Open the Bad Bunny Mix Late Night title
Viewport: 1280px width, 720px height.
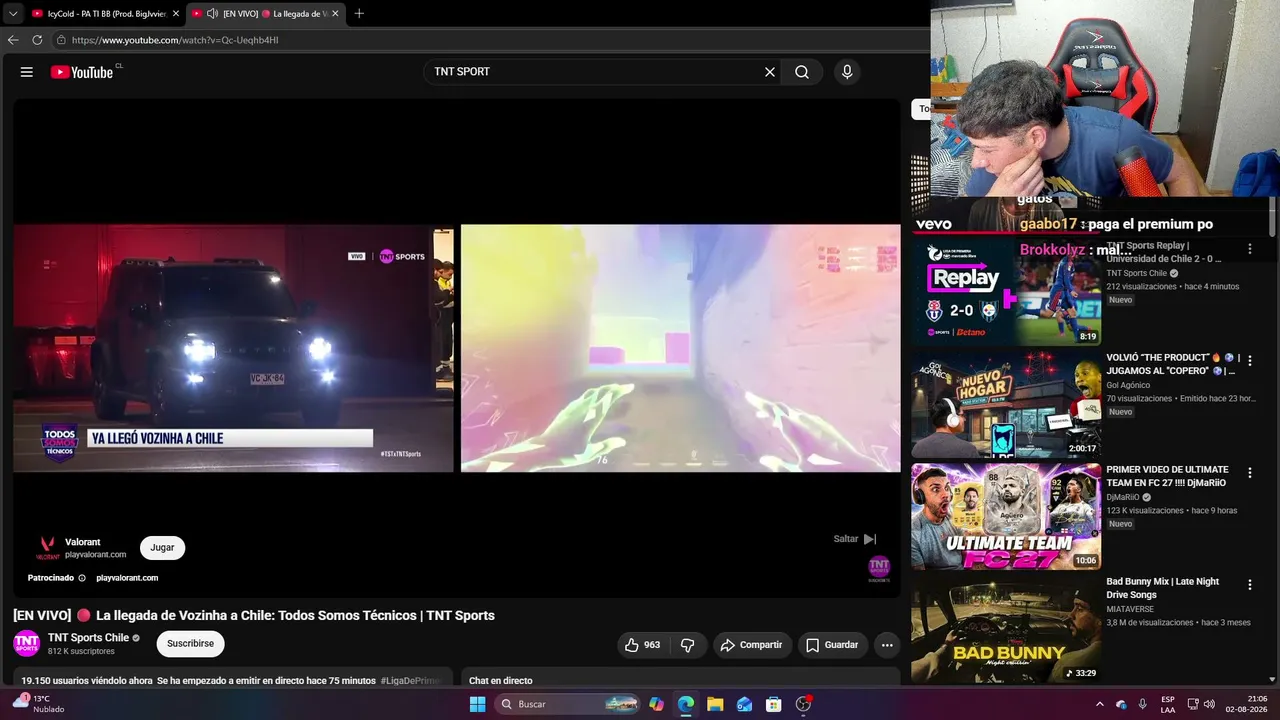point(1163,588)
